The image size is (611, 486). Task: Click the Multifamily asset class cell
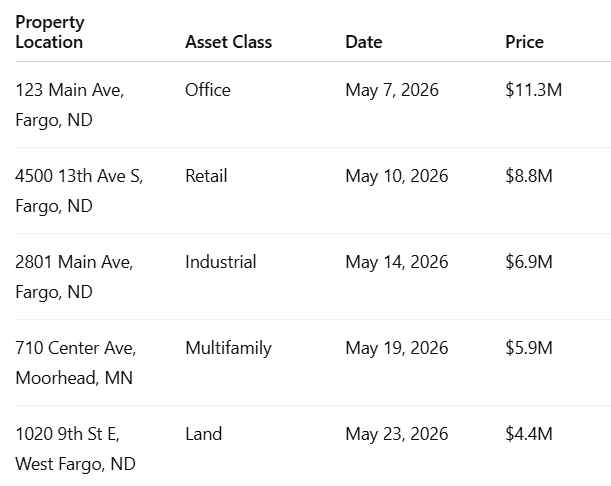[228, 348]
